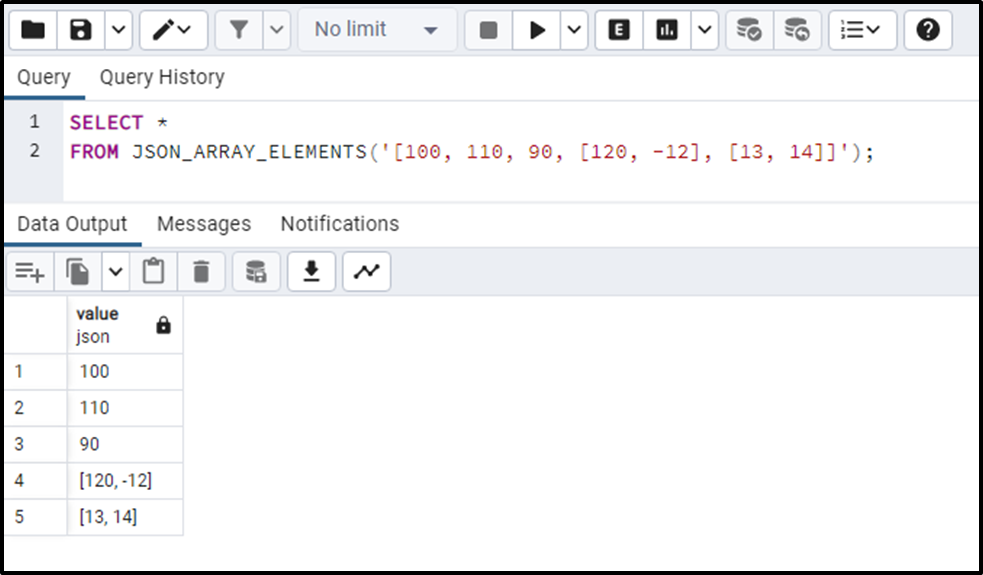The image size is (983, 575).
Task: Click the download results as CSV button
Action: coord(312,272)
